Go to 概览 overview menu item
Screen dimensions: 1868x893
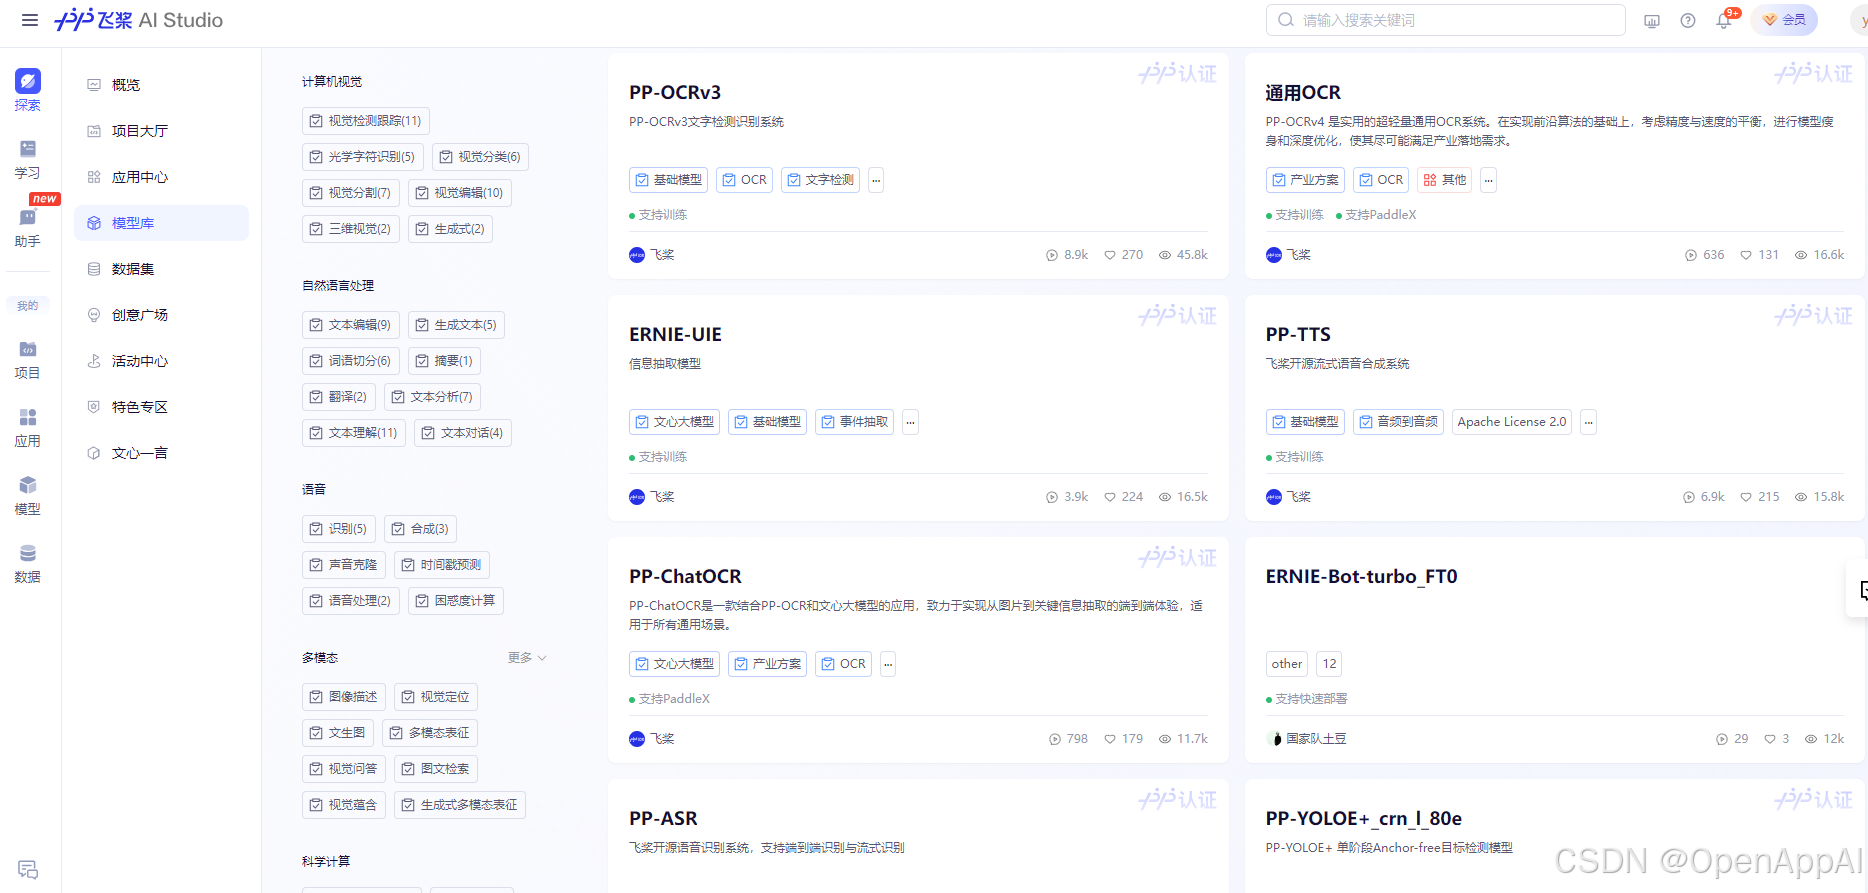coord(161,85)
